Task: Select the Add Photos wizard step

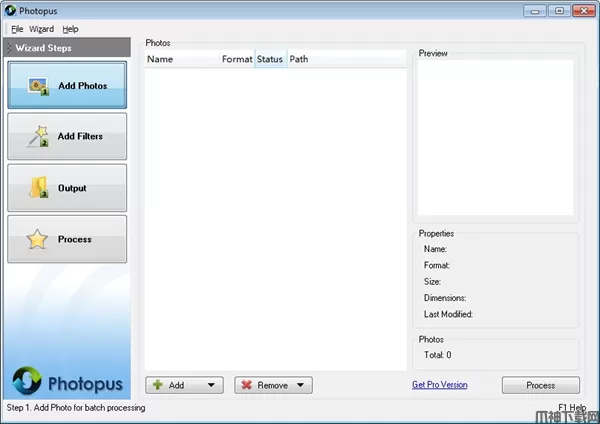Action: pos(67,85)
